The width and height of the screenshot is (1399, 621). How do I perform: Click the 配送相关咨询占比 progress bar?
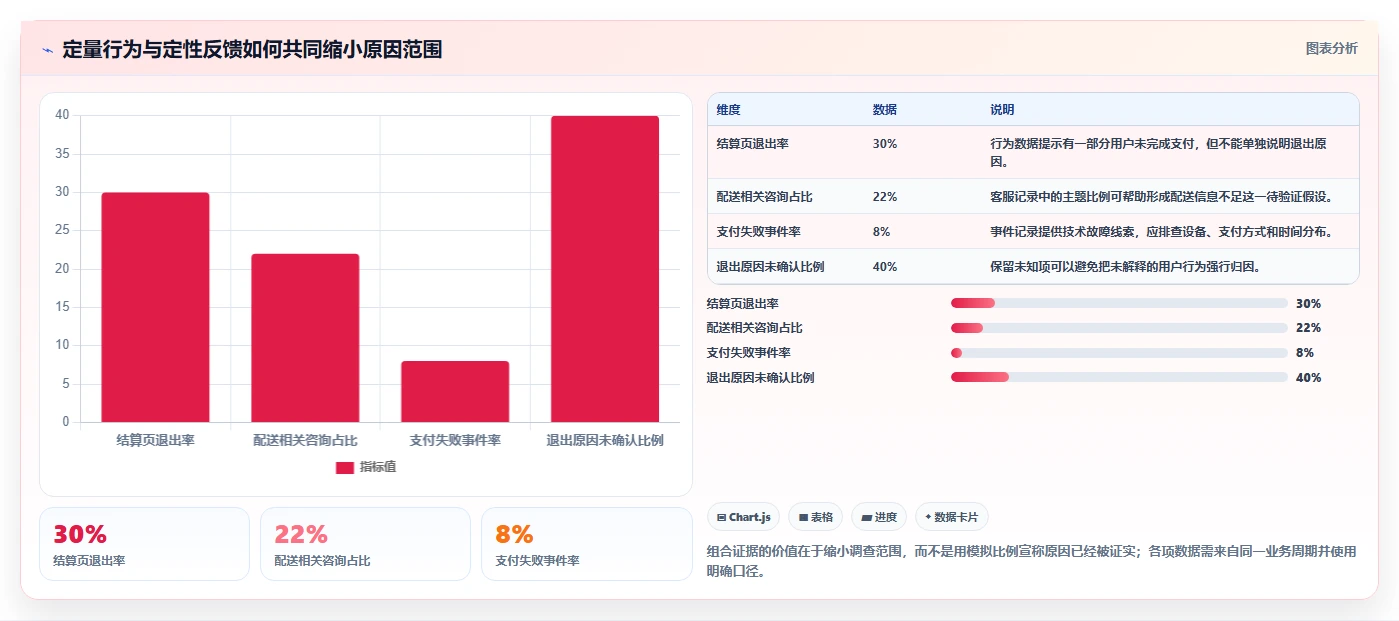coord(1119,328)
